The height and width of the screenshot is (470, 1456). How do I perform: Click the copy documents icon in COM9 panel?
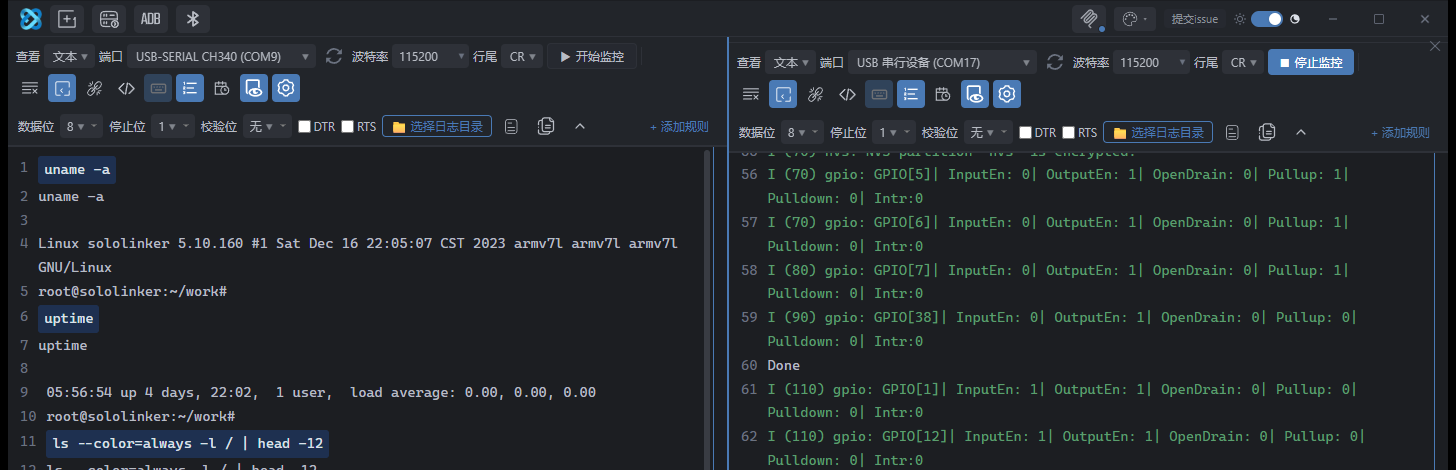(546, 126)
